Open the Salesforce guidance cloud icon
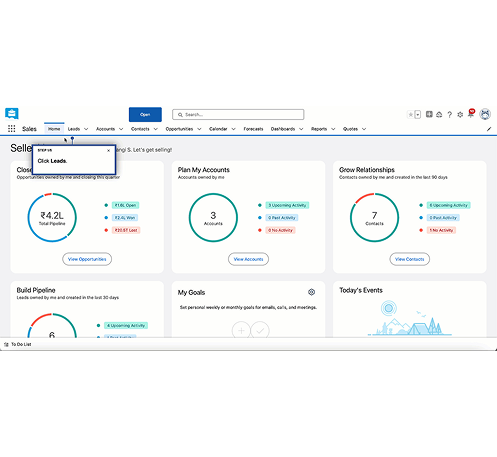 coord(439,115)
